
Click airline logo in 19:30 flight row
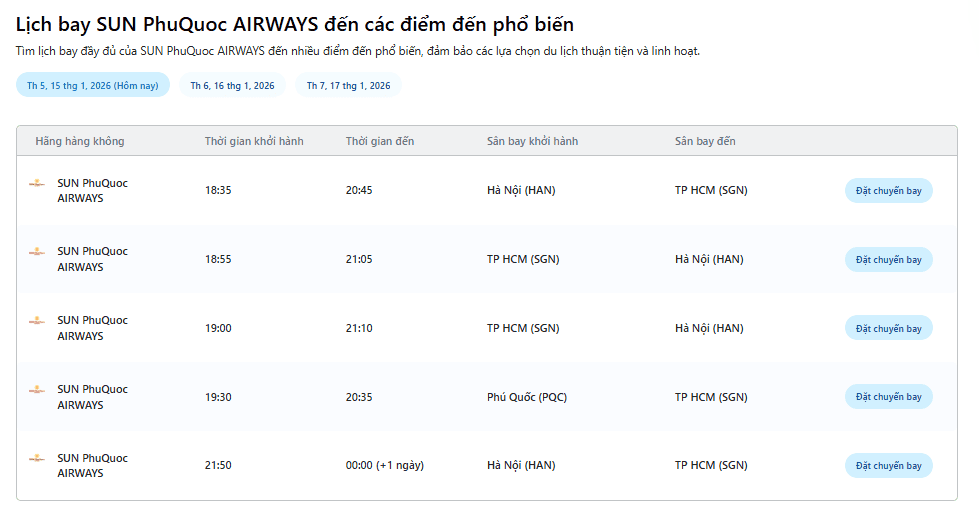[37, 389]
